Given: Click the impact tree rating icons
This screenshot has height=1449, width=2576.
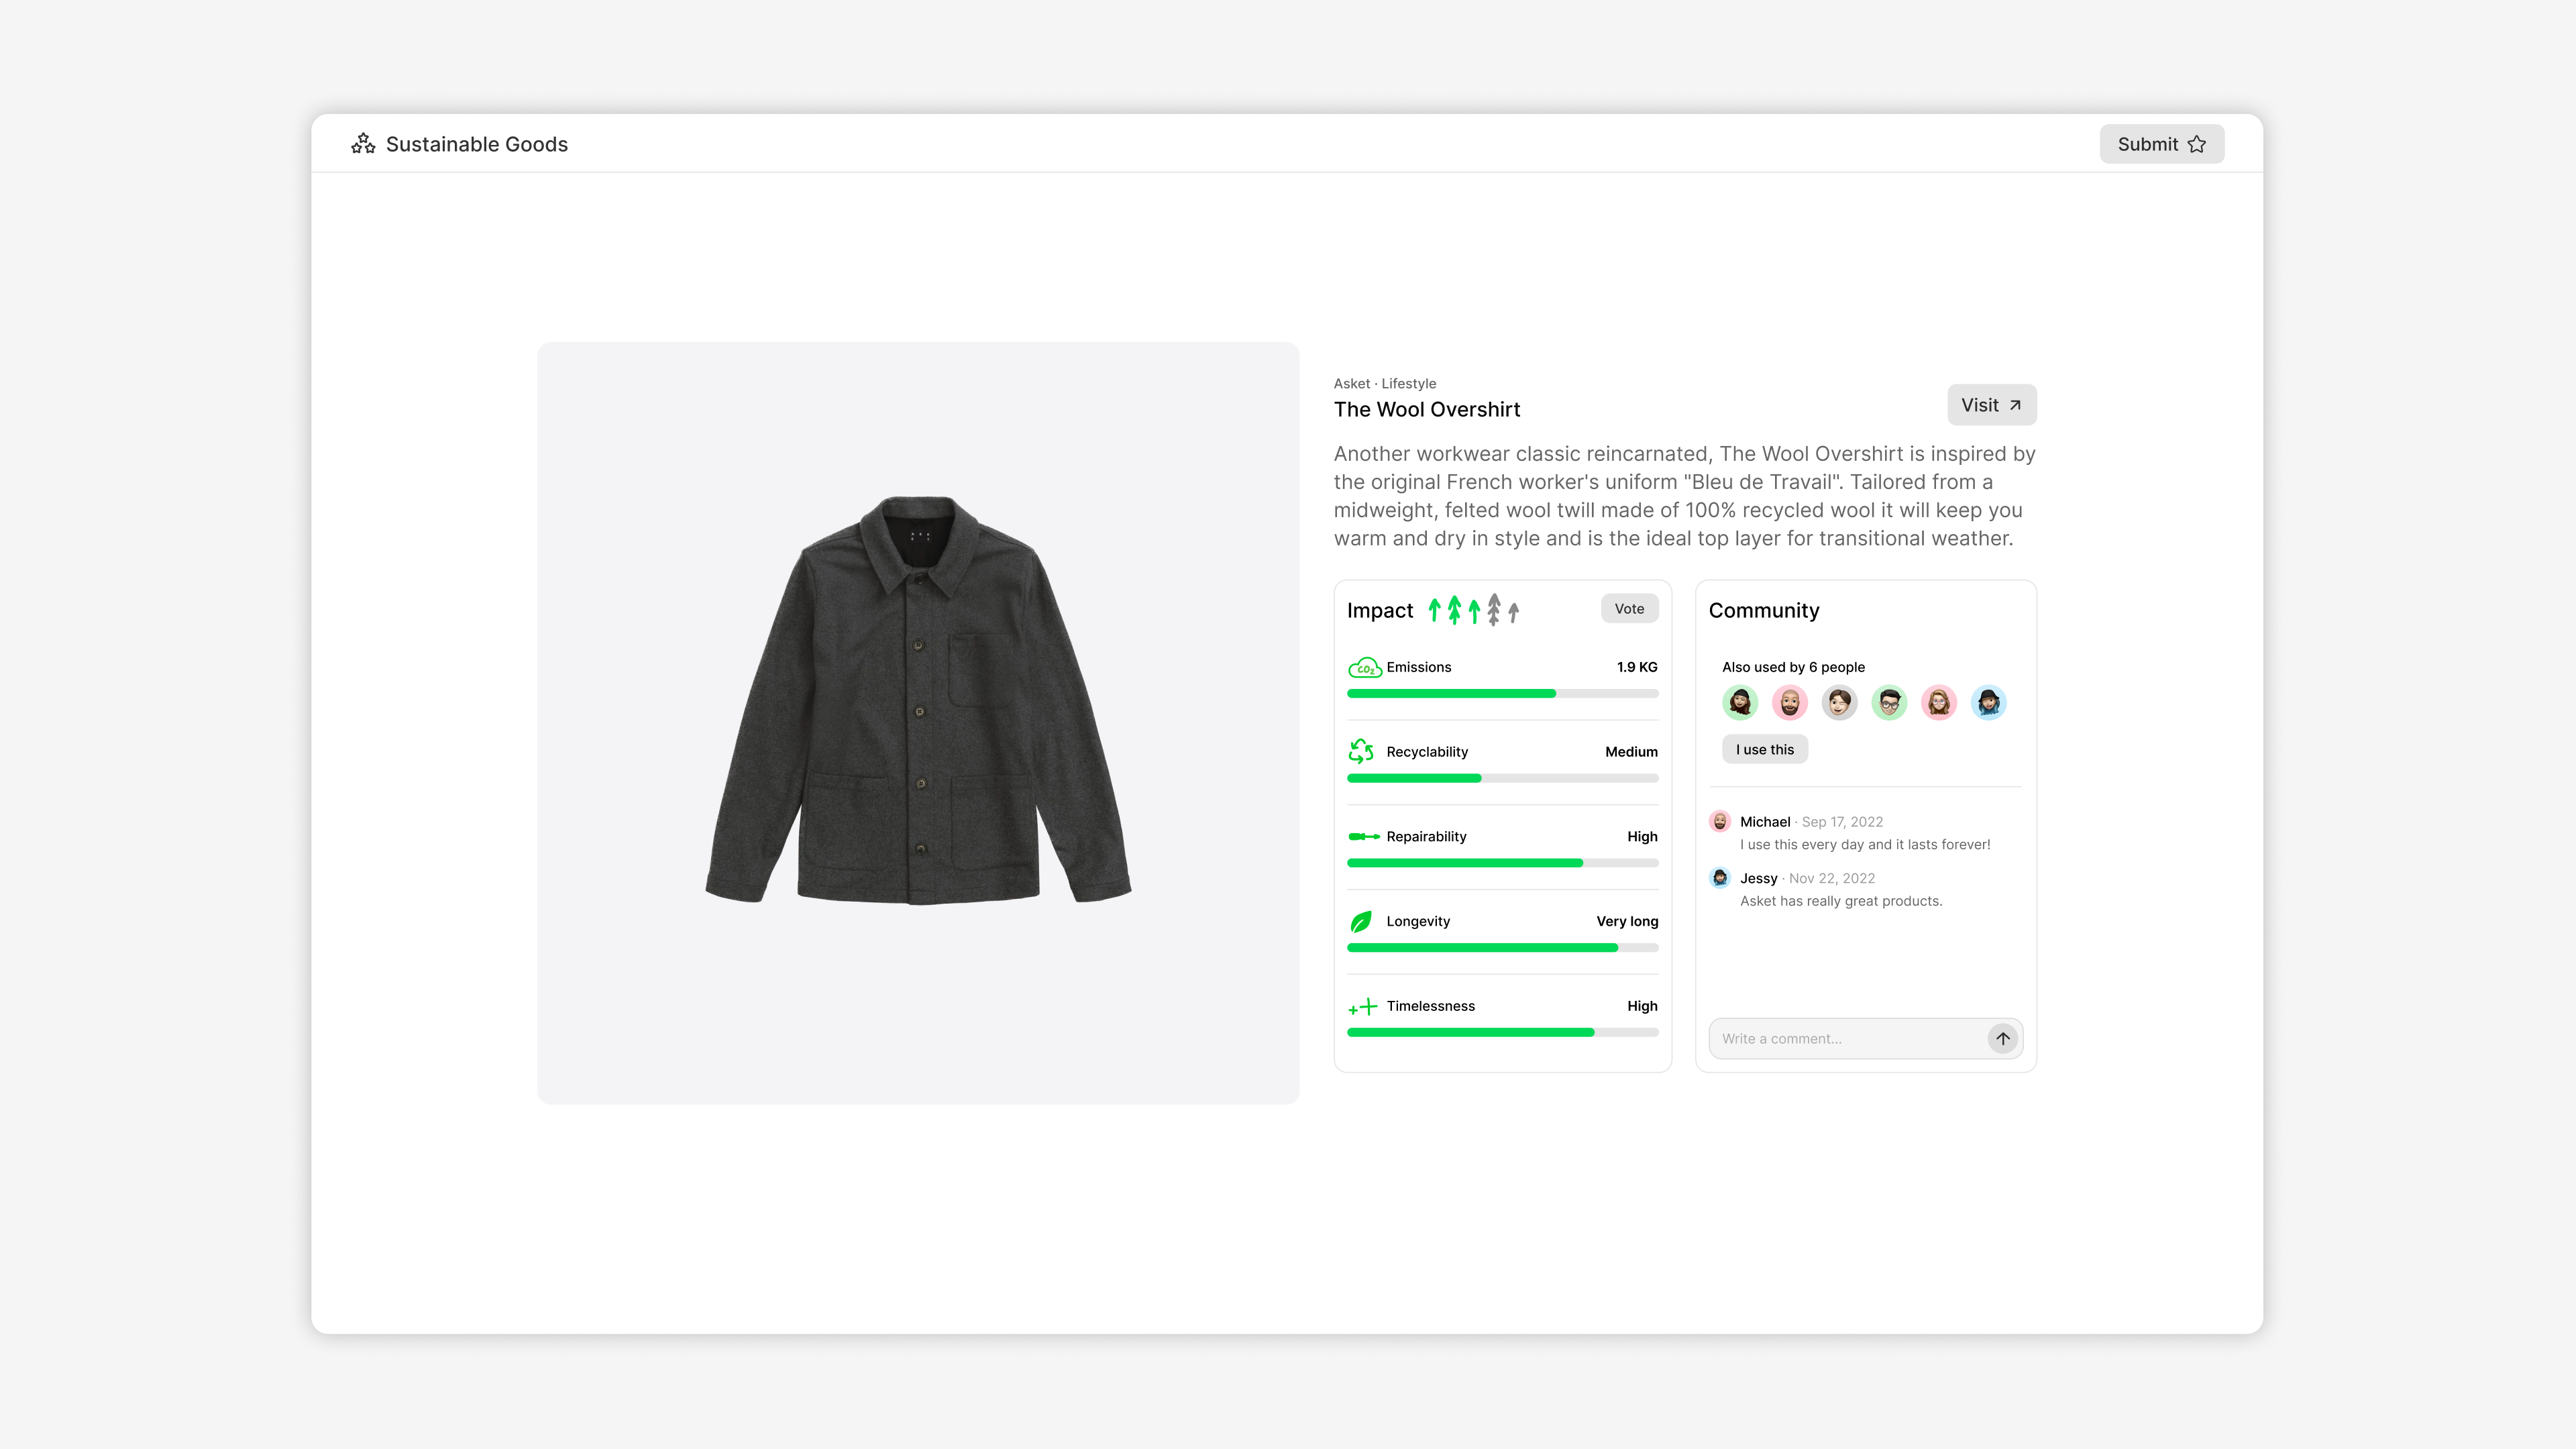Looking at the screenshot, I should point(1473,609).
